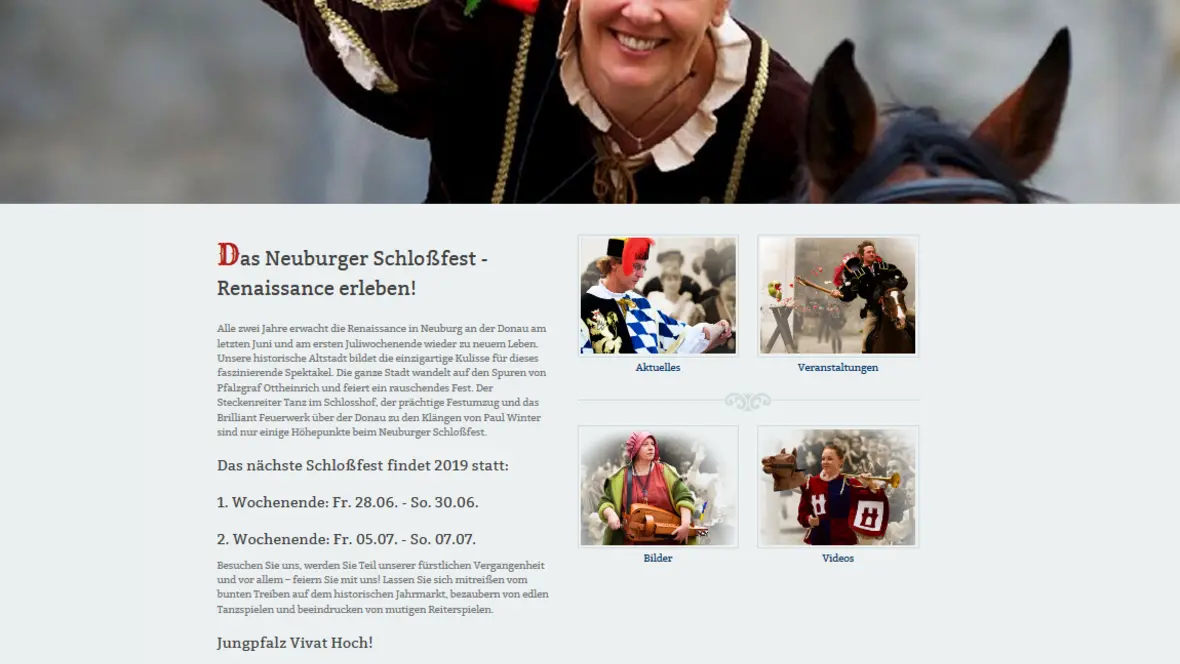Open the Bilder thumbnail with the hurdy-gurdy player
The image size is (1180, 664).
point(658,486)
